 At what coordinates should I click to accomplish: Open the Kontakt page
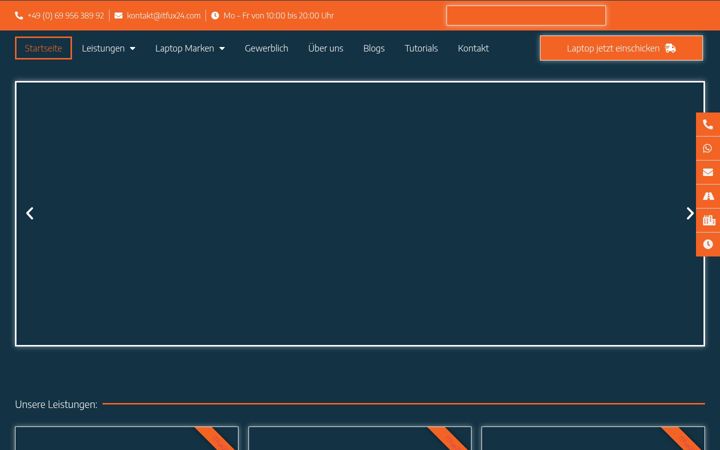pos(473,48)
